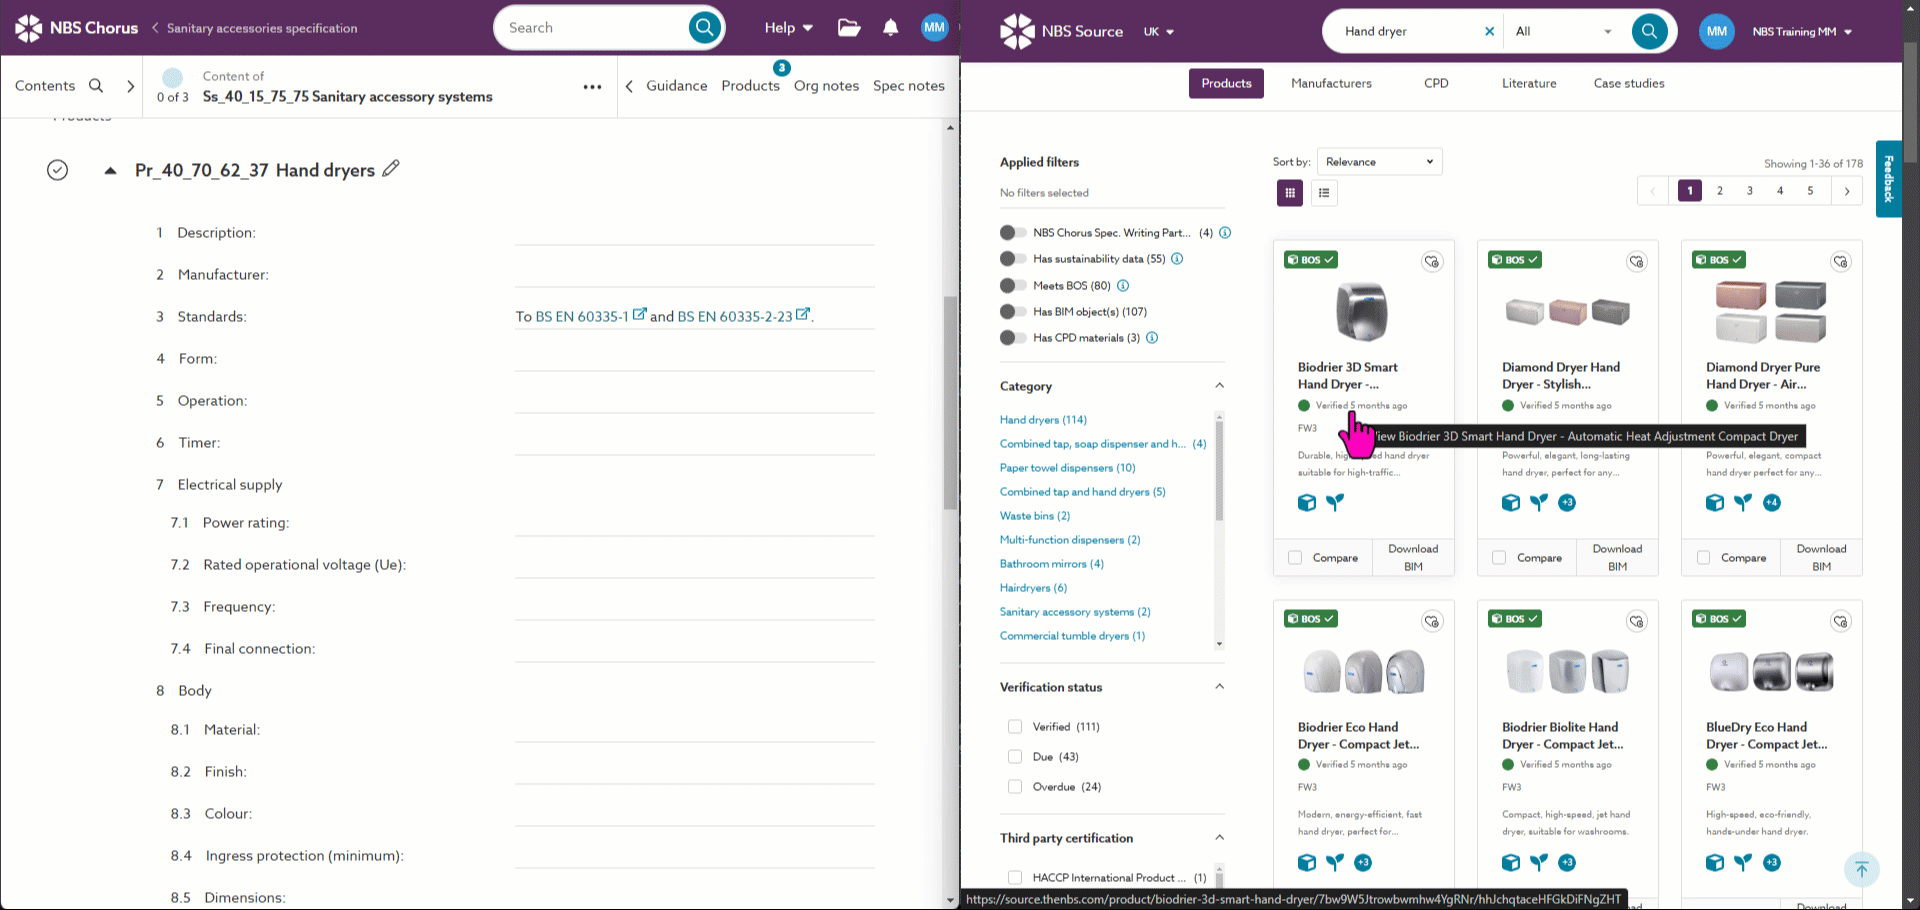Click the scroll-to-top arrow button

click(x=1861, y=869)
